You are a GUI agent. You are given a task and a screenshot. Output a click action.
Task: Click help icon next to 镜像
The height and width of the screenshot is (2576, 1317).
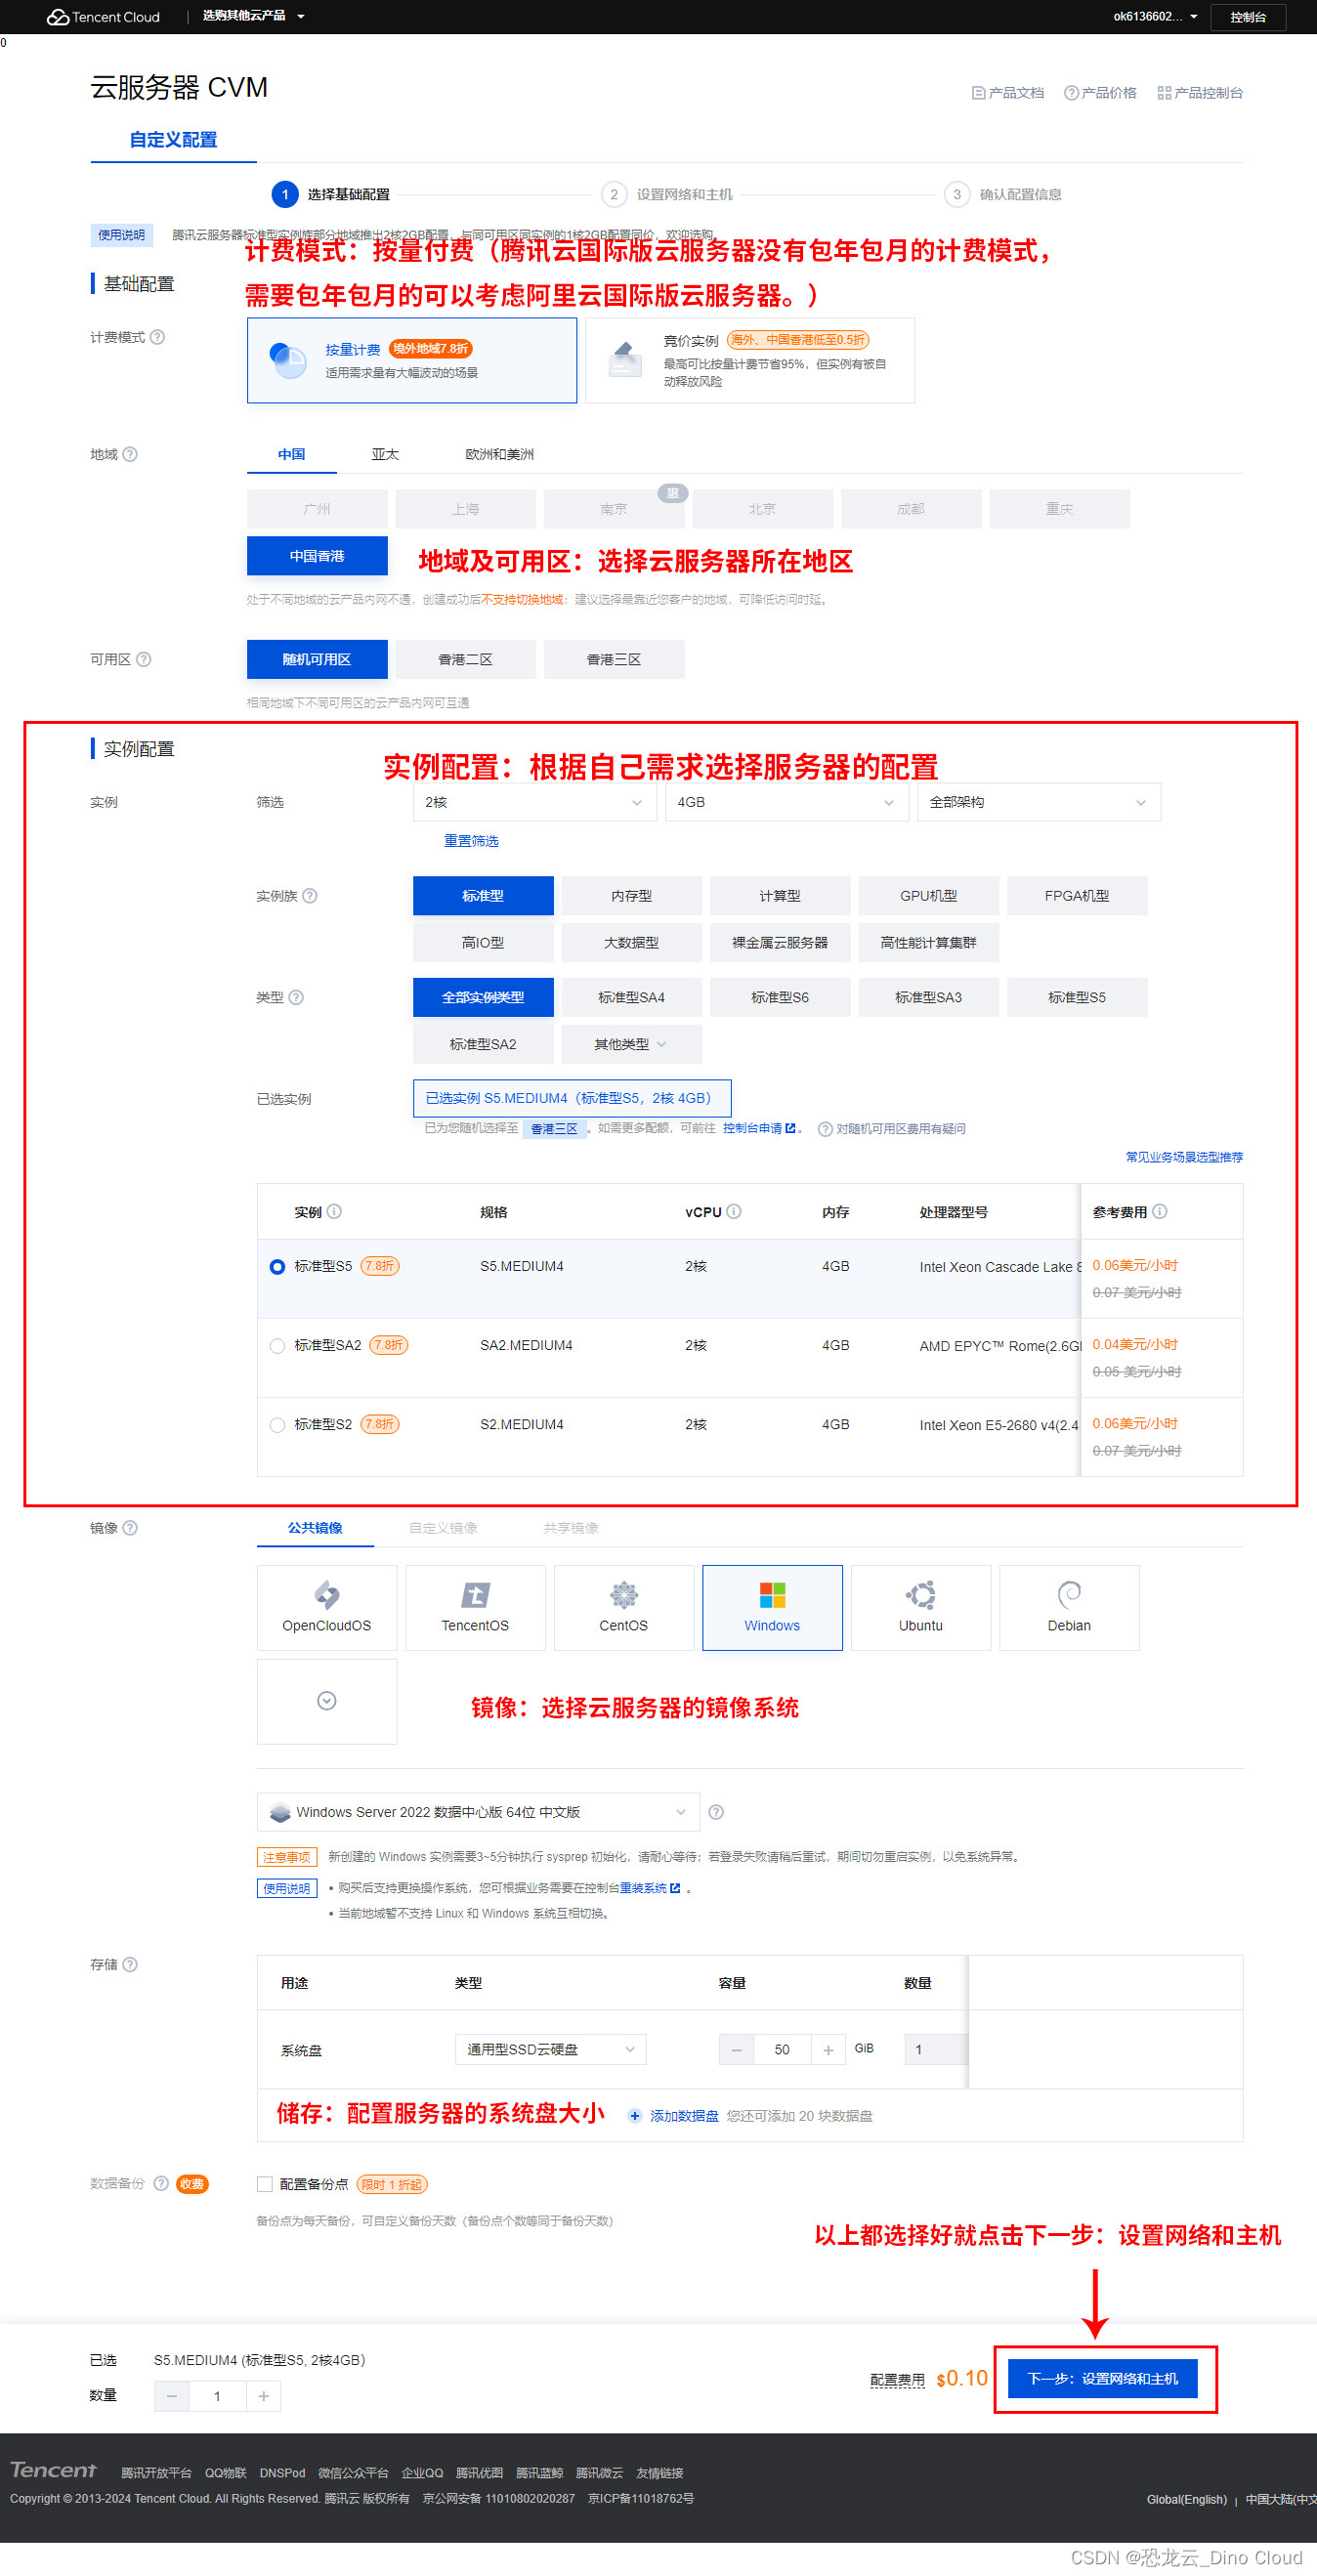pyautogui.click(x=130, y=1528)
